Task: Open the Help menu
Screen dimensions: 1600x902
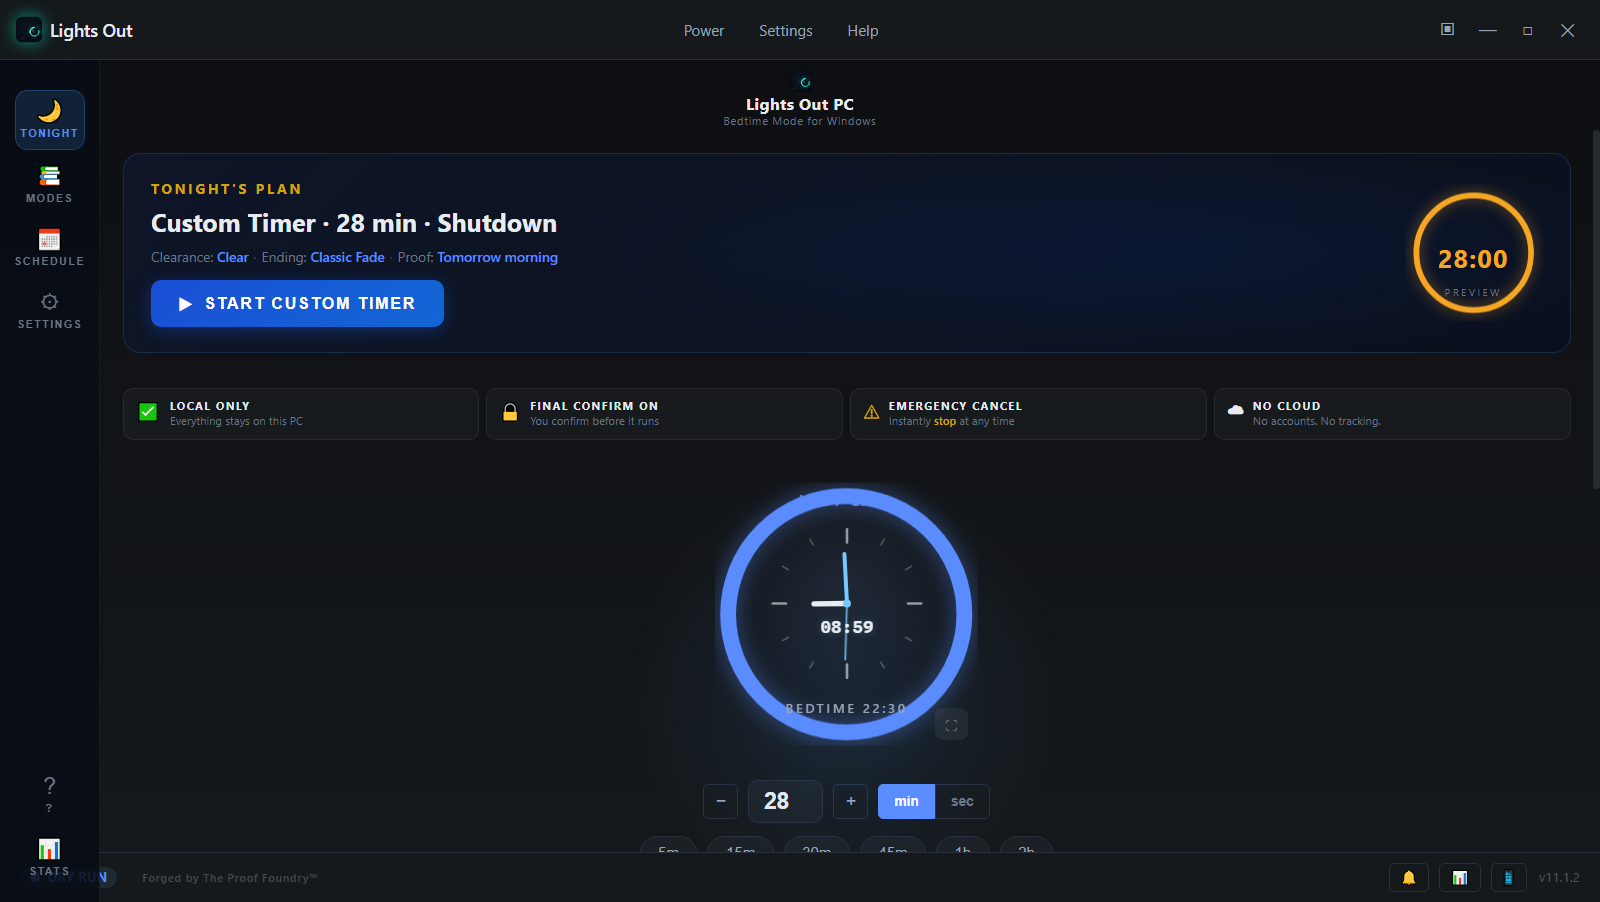Action: 863,31
